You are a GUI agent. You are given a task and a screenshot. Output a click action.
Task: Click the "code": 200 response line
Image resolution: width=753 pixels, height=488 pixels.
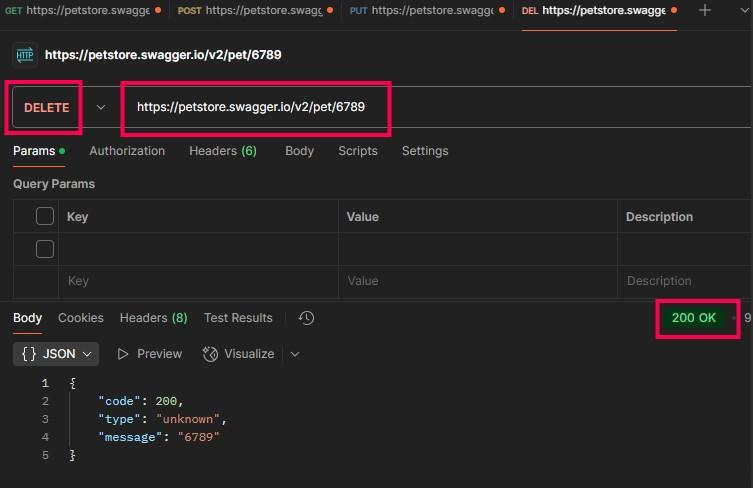[x=141, y=401]
